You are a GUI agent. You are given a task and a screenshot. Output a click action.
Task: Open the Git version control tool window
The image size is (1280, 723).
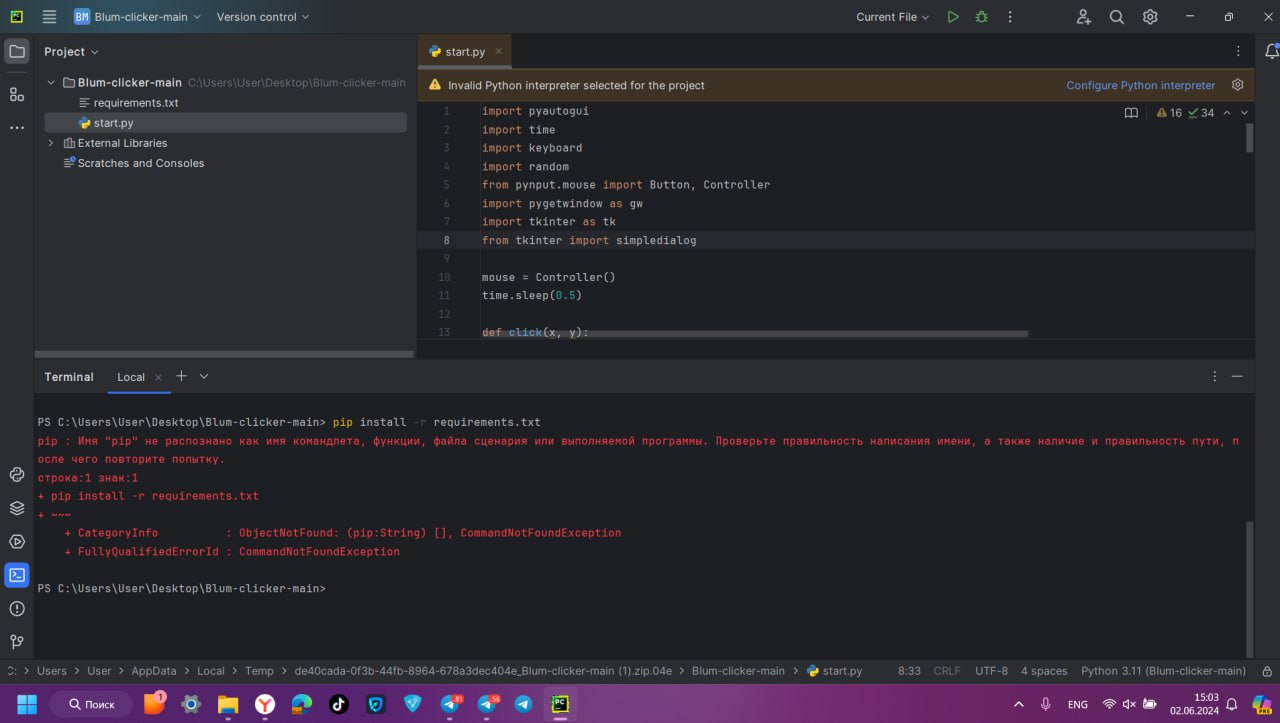point(17,641)
